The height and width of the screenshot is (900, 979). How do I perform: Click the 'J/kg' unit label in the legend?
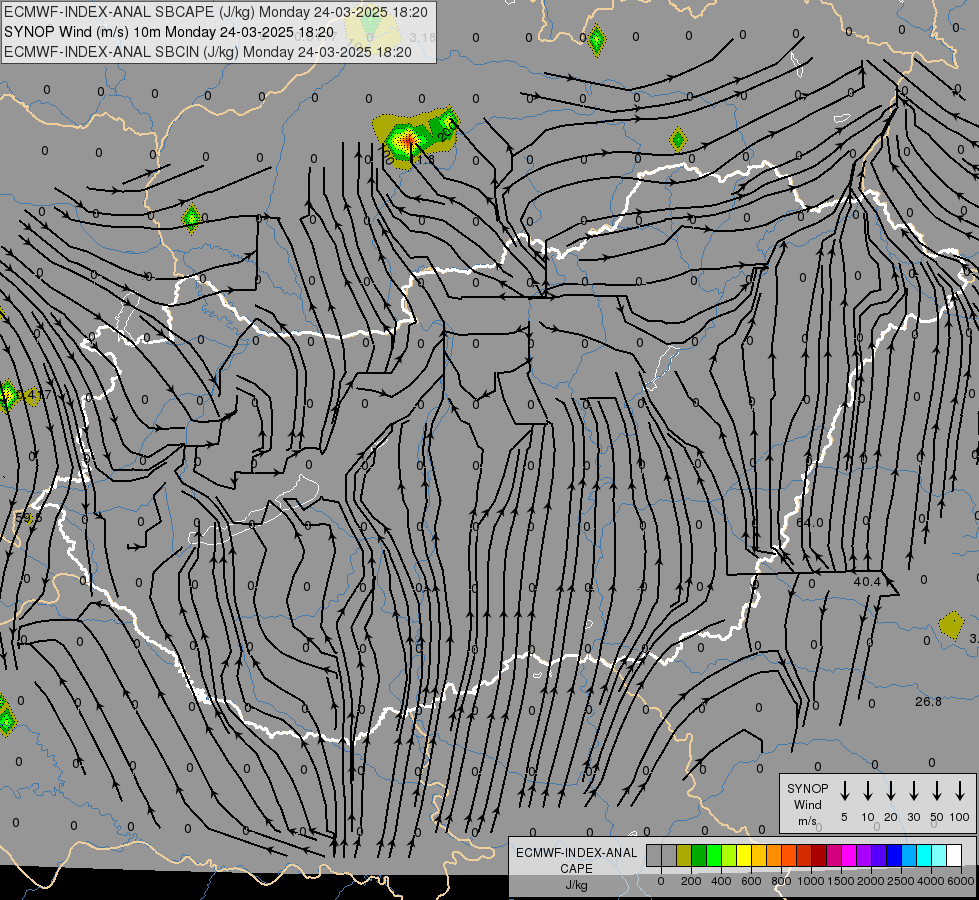576,885
